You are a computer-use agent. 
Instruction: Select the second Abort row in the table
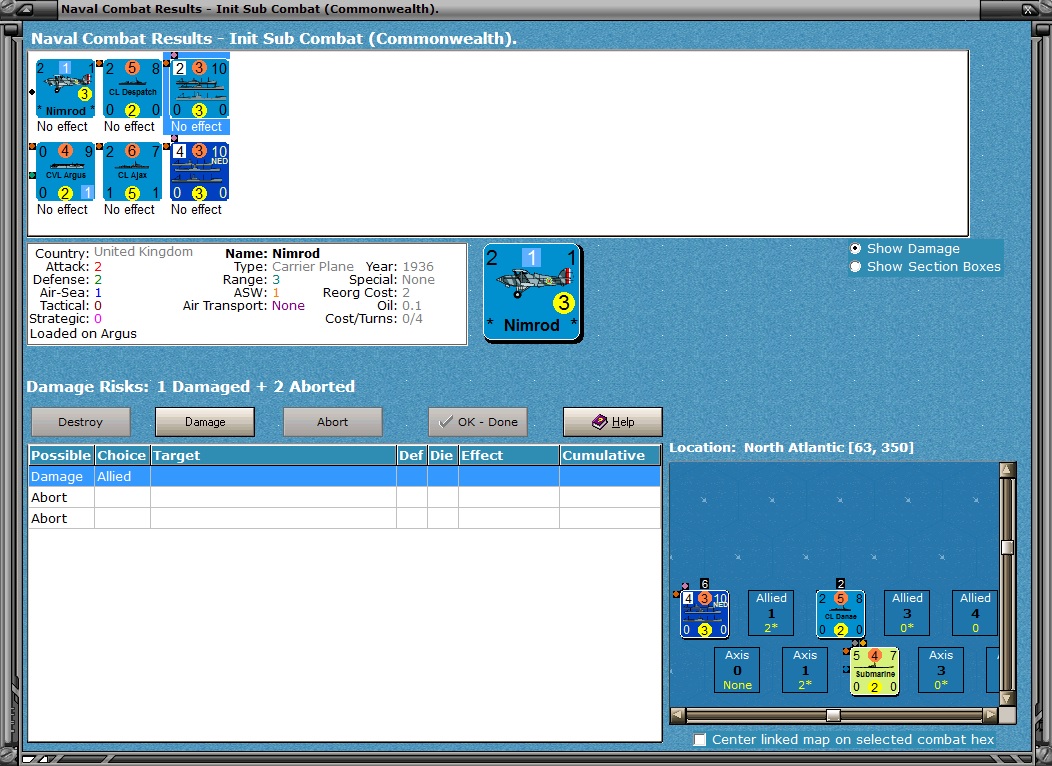pyautogui.click(x=345, y=518)
